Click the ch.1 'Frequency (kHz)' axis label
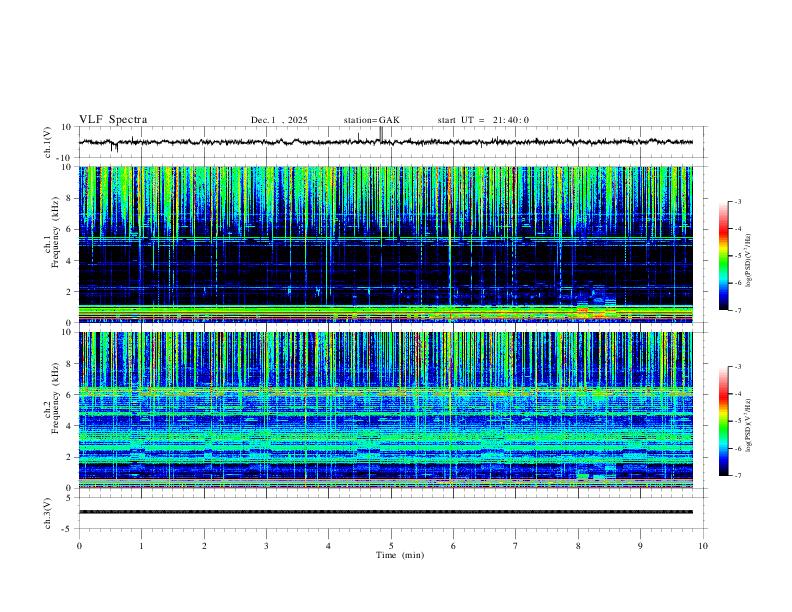Screen dimensions: 792x612 tap(55, 233)
